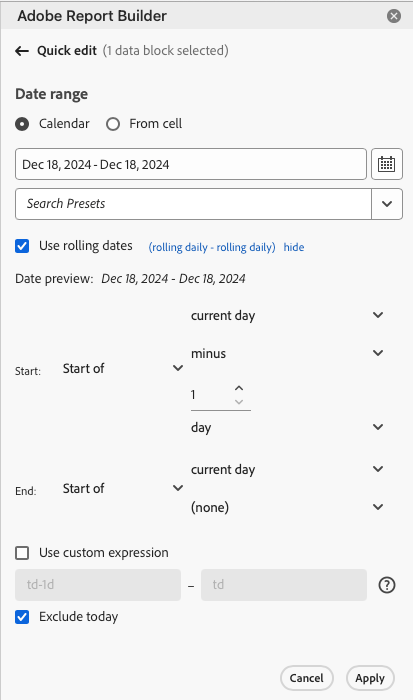Open the custom expression help icon

click(387, 585)
